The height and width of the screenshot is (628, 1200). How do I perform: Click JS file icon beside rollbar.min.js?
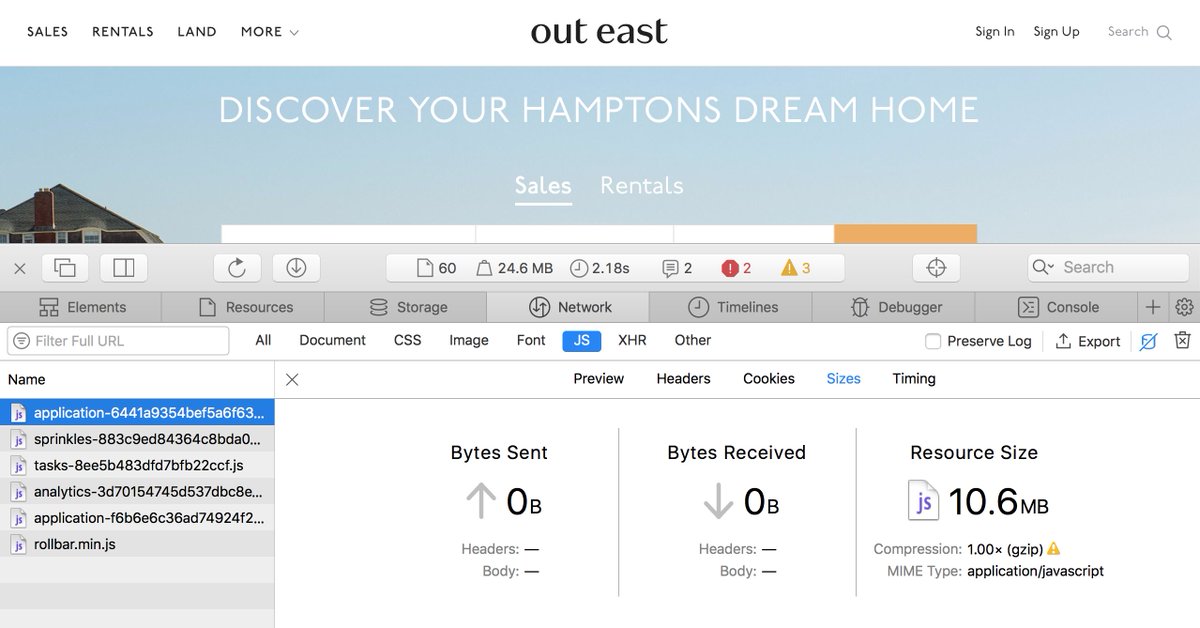click(18, 545)
